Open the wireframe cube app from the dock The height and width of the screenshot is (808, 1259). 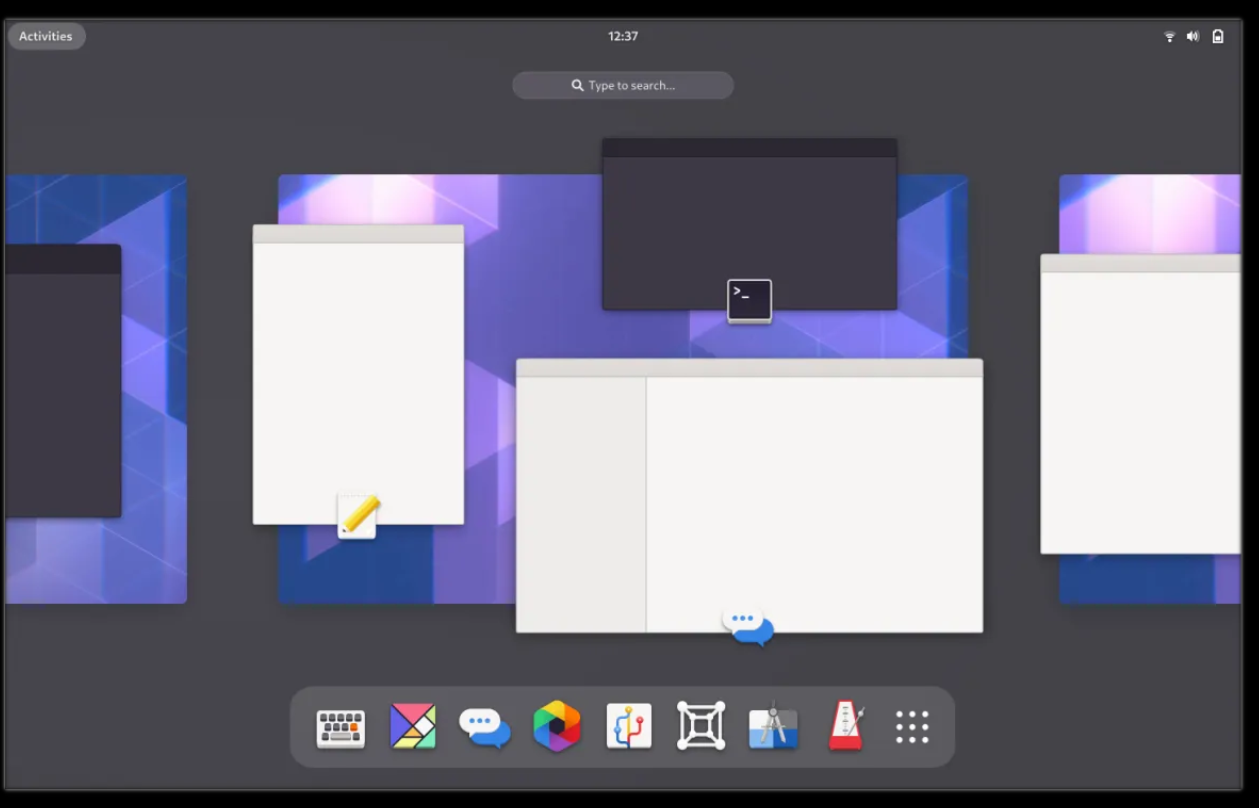click(700, 726)
